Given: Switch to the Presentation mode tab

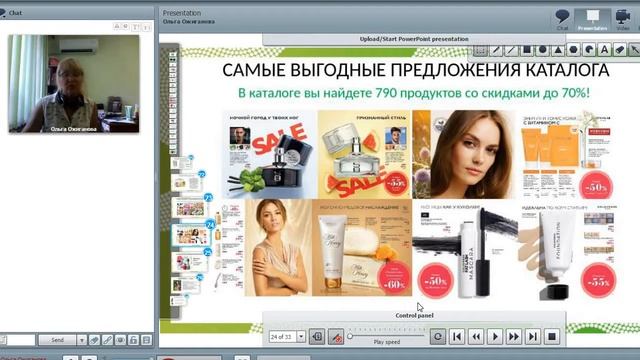Looking at the screenshot, I should tap(592, 20).
